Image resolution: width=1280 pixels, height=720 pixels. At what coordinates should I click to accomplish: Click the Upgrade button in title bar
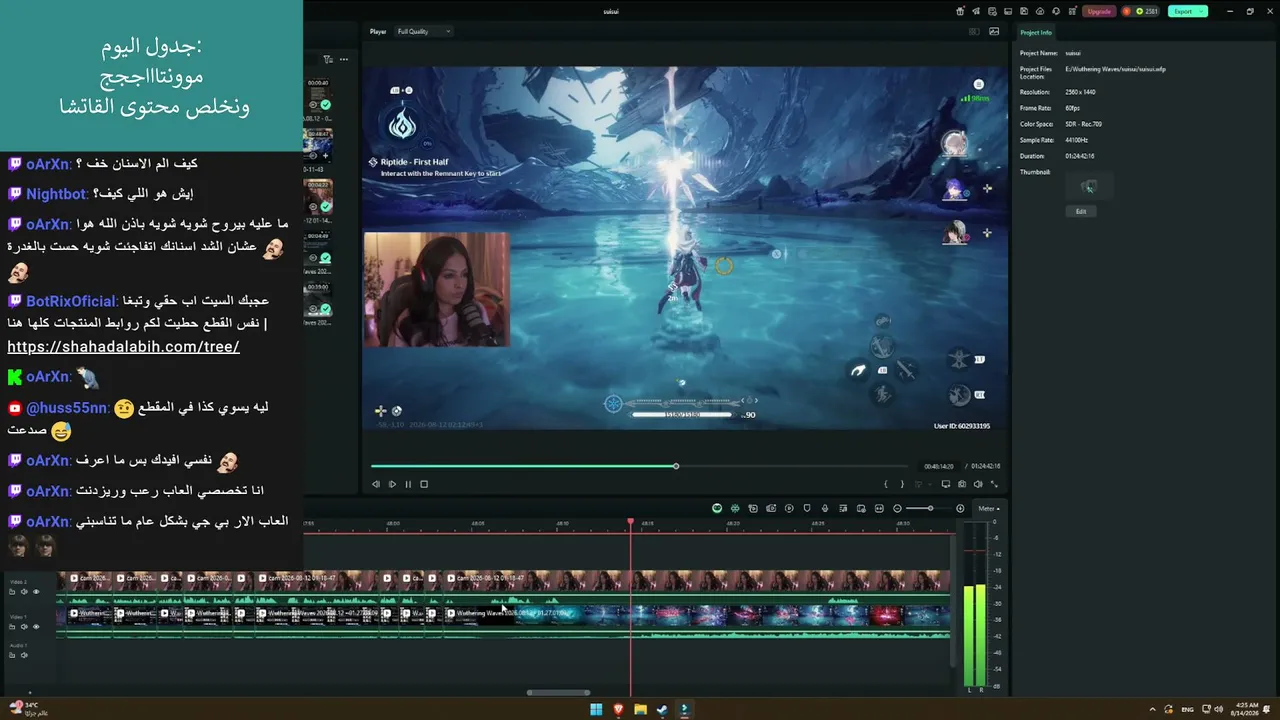pos(1099,11)
